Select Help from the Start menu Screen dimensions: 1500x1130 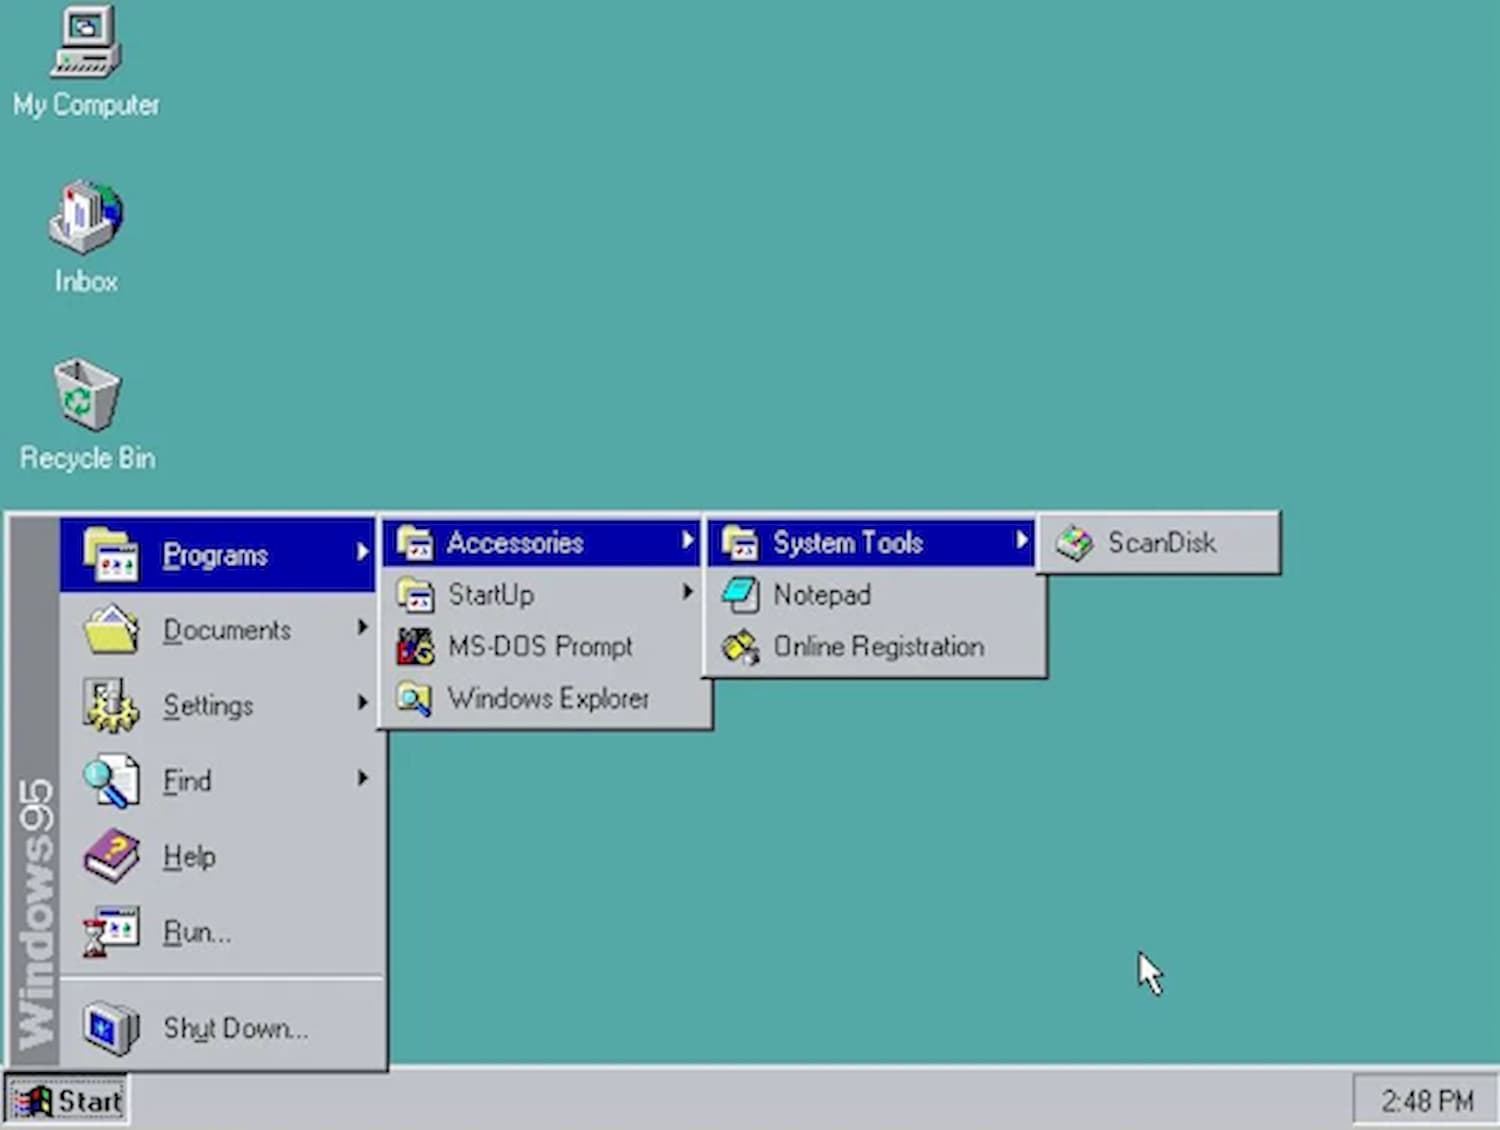click(x=189, y=856)
